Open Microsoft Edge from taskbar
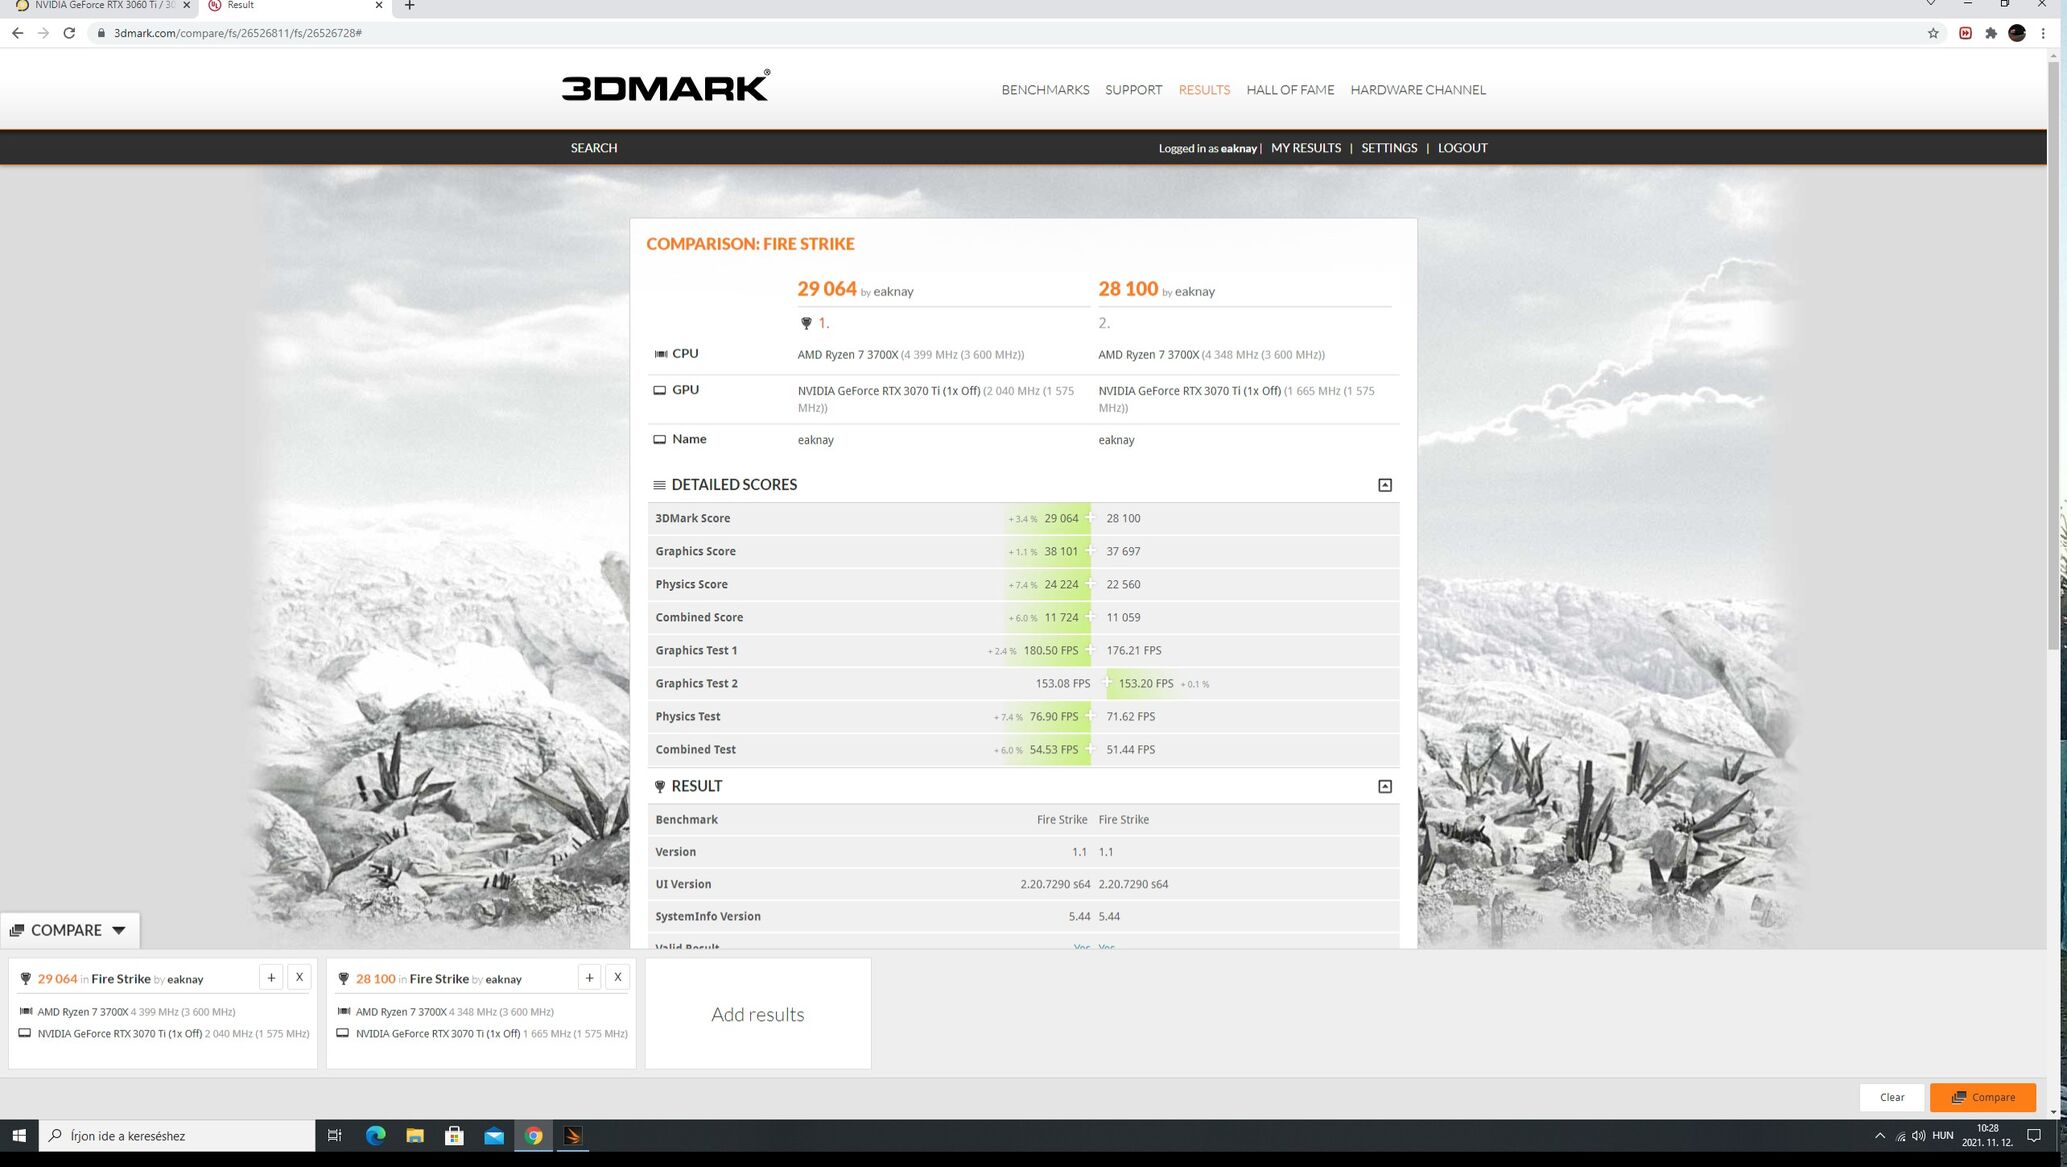 pyautogui.click(x=375, y=1135)
